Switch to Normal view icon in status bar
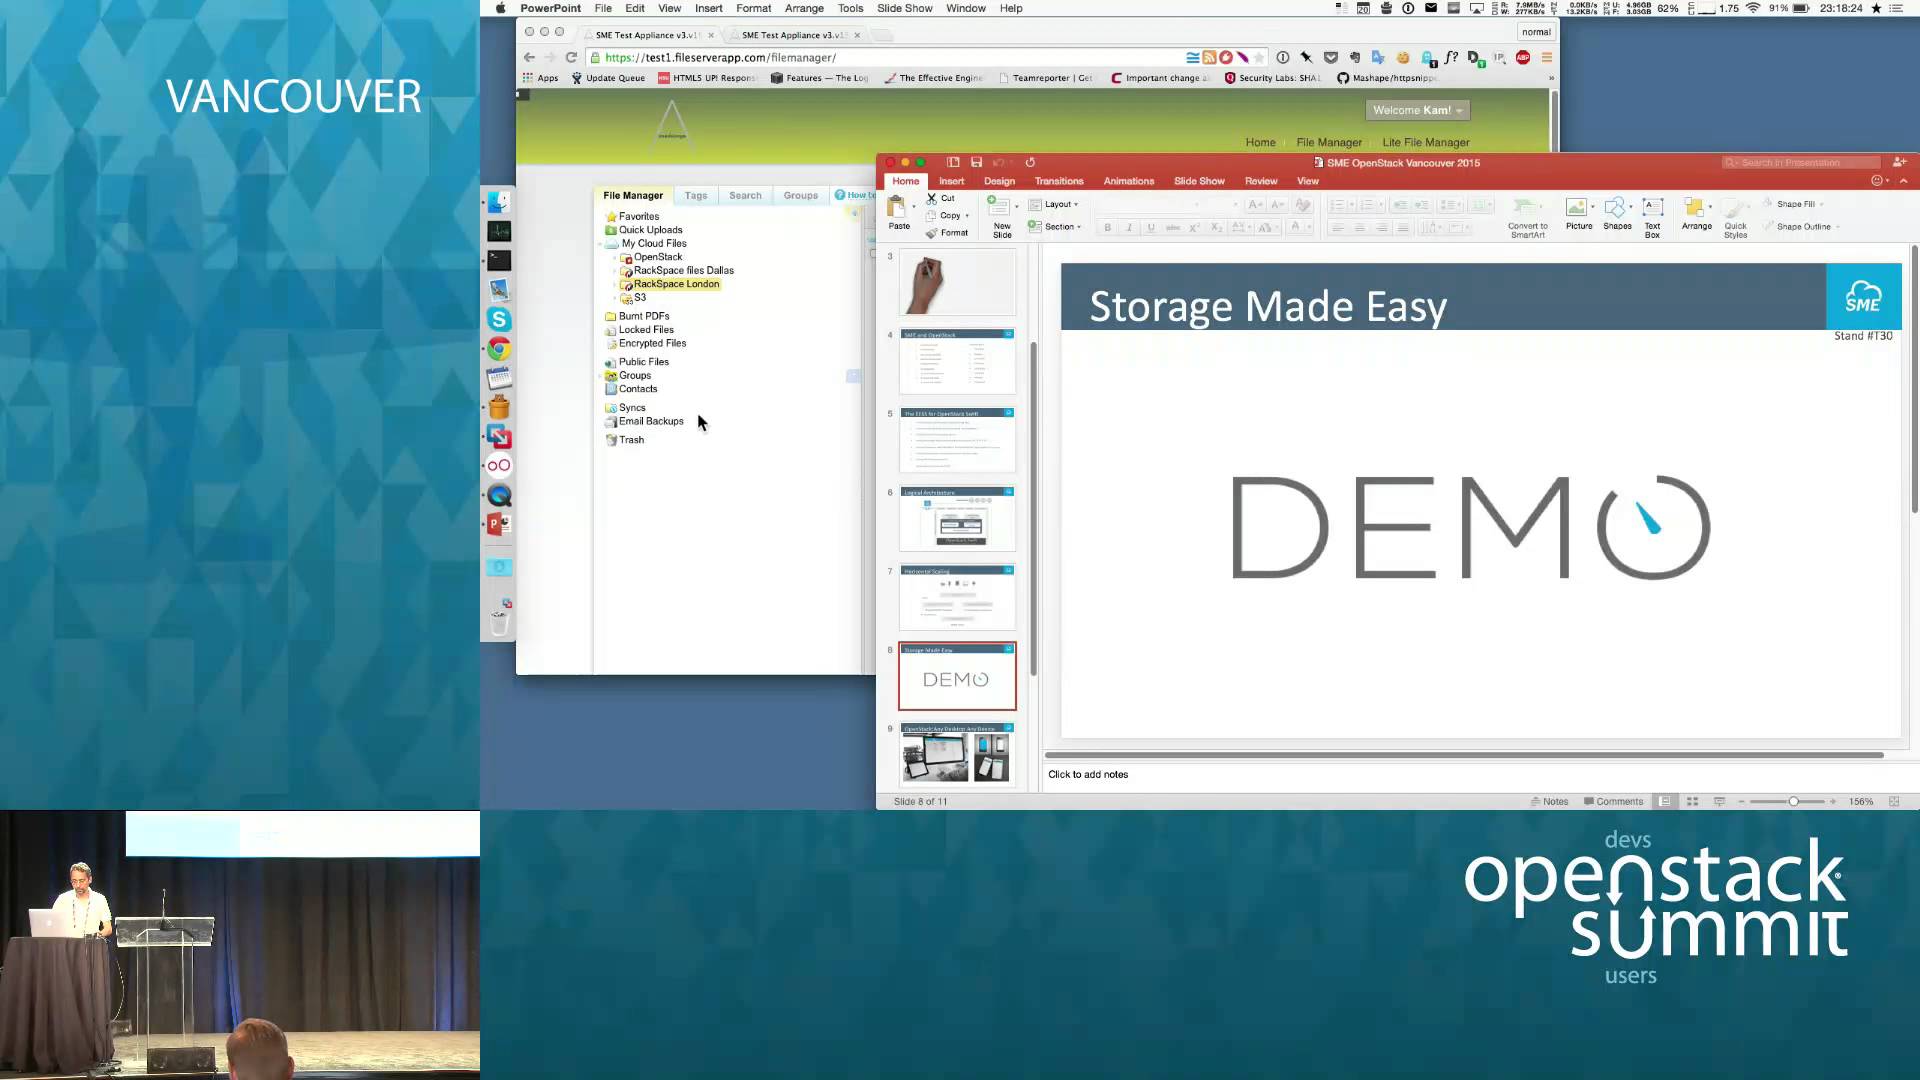This screenshot has width=1920, height=1080. [x=1664, y=801]
